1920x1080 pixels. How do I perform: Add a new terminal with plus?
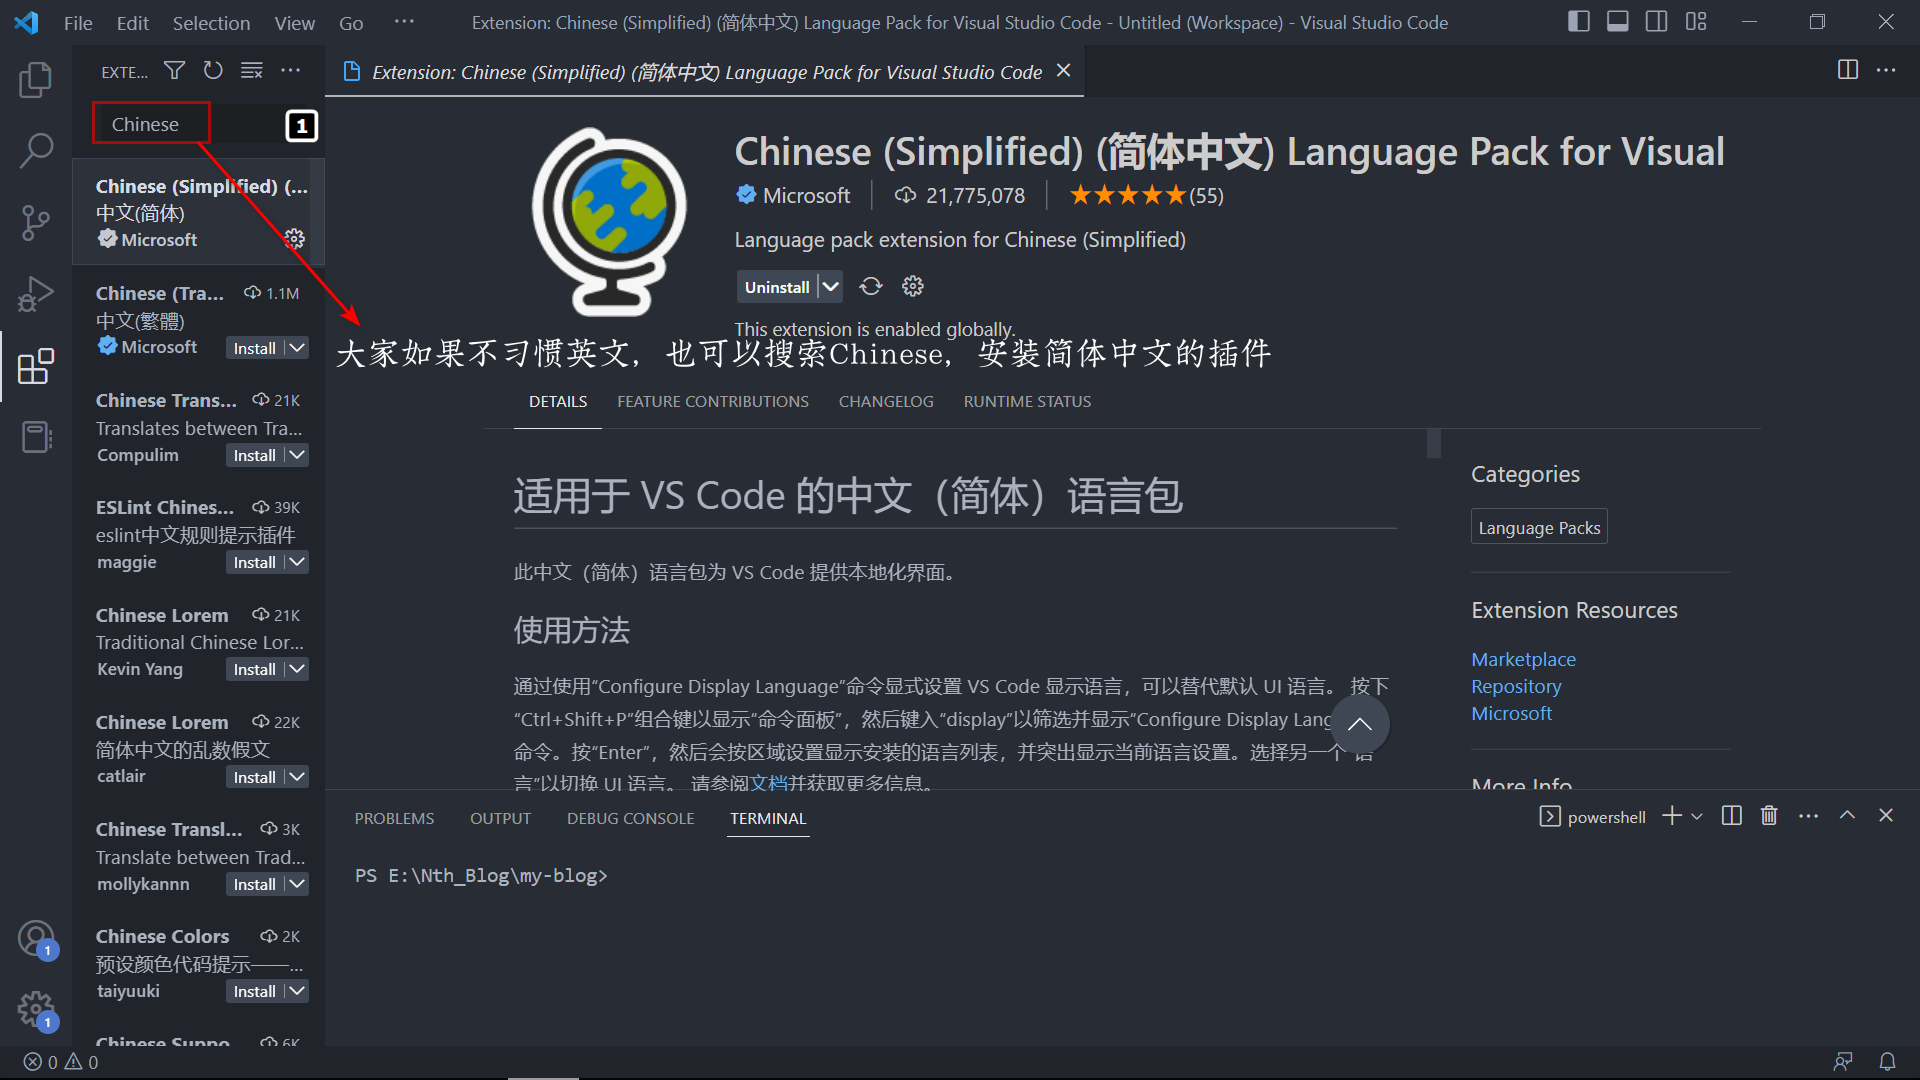(1672, 816)
